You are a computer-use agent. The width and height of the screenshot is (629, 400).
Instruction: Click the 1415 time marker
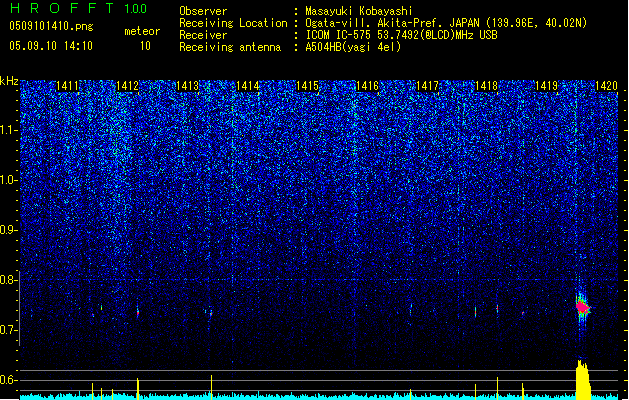point(307,86)
